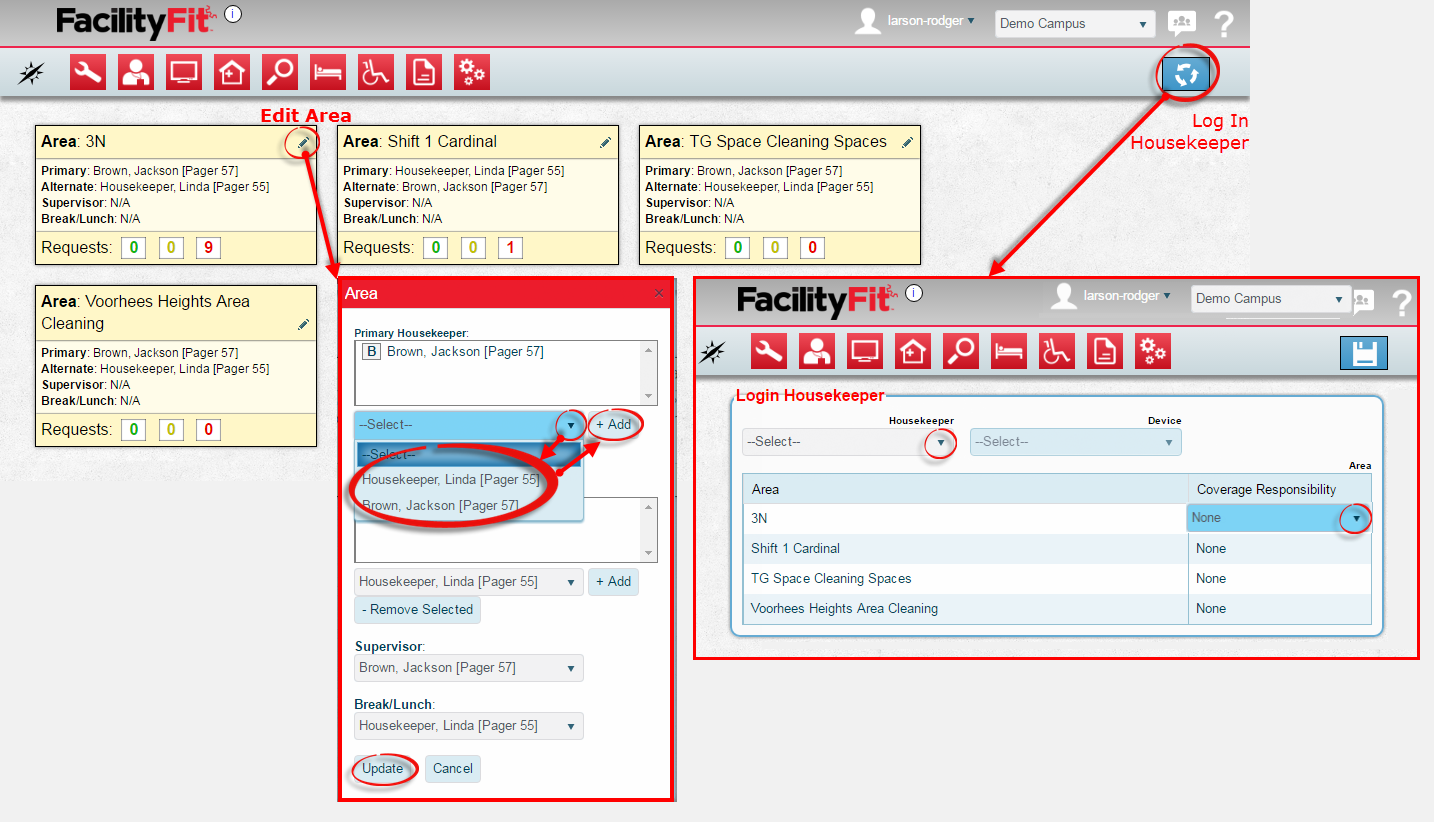
Task: Click the pencil icon on Shift 1 Cardinal
Action: pos(605,143)
